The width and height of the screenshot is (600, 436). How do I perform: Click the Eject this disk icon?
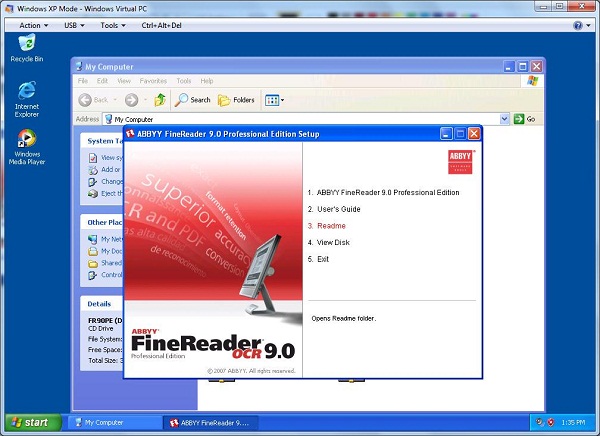tap(93, 193)
